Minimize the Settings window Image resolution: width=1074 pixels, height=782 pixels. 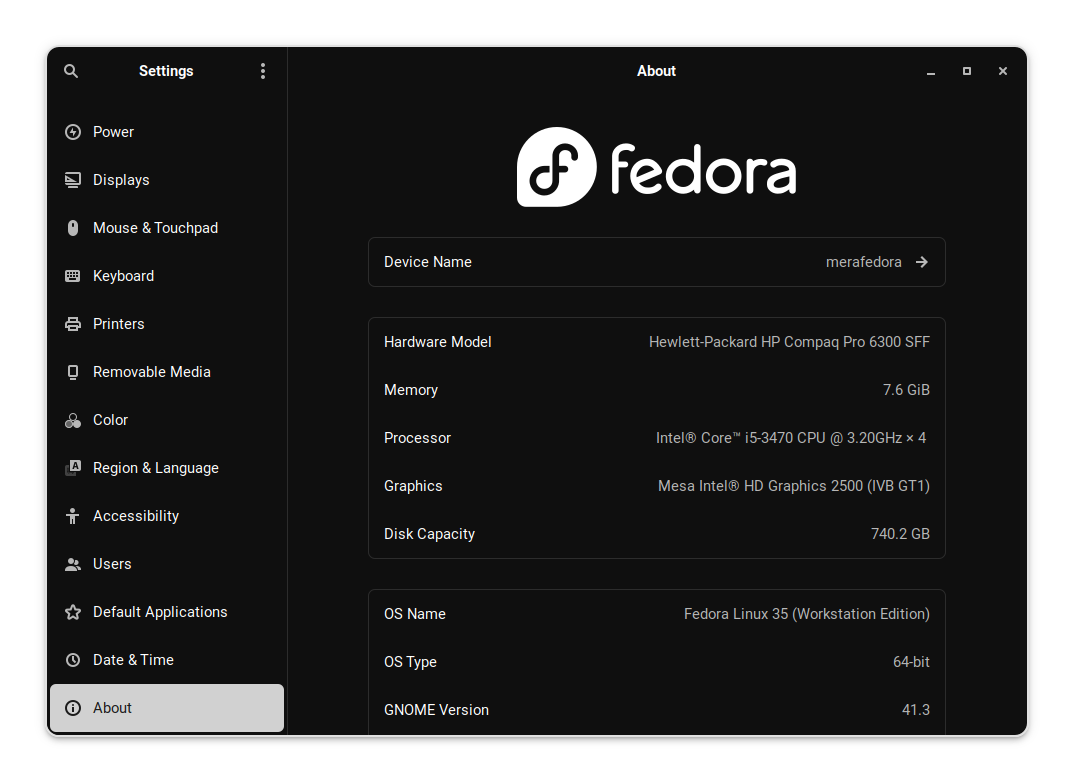931,71
